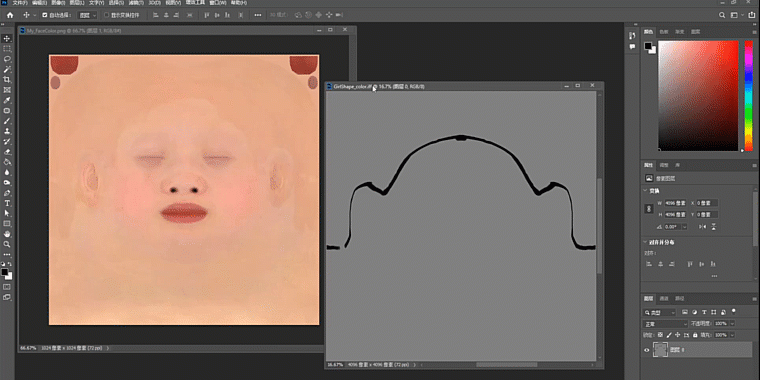Flip vertical button in Properties panel
This screenshot has width=760, height=380.
tap(713, 227)
